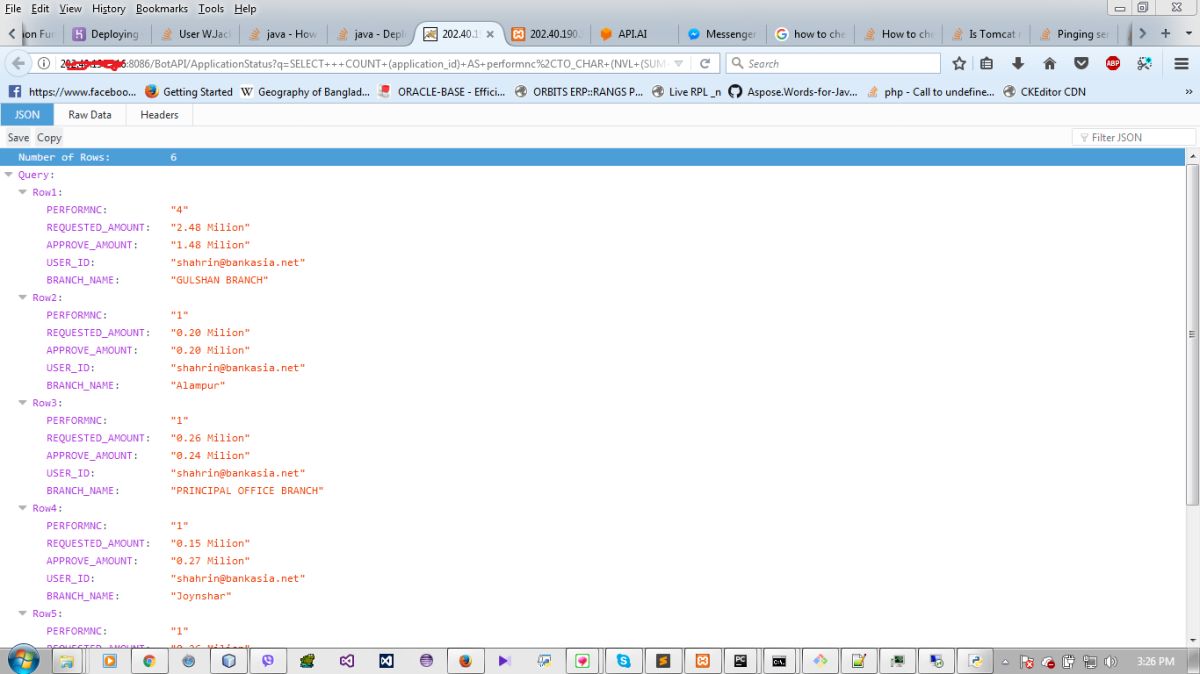Open Visual Studio purple icon in taskbar

(347, 661)
